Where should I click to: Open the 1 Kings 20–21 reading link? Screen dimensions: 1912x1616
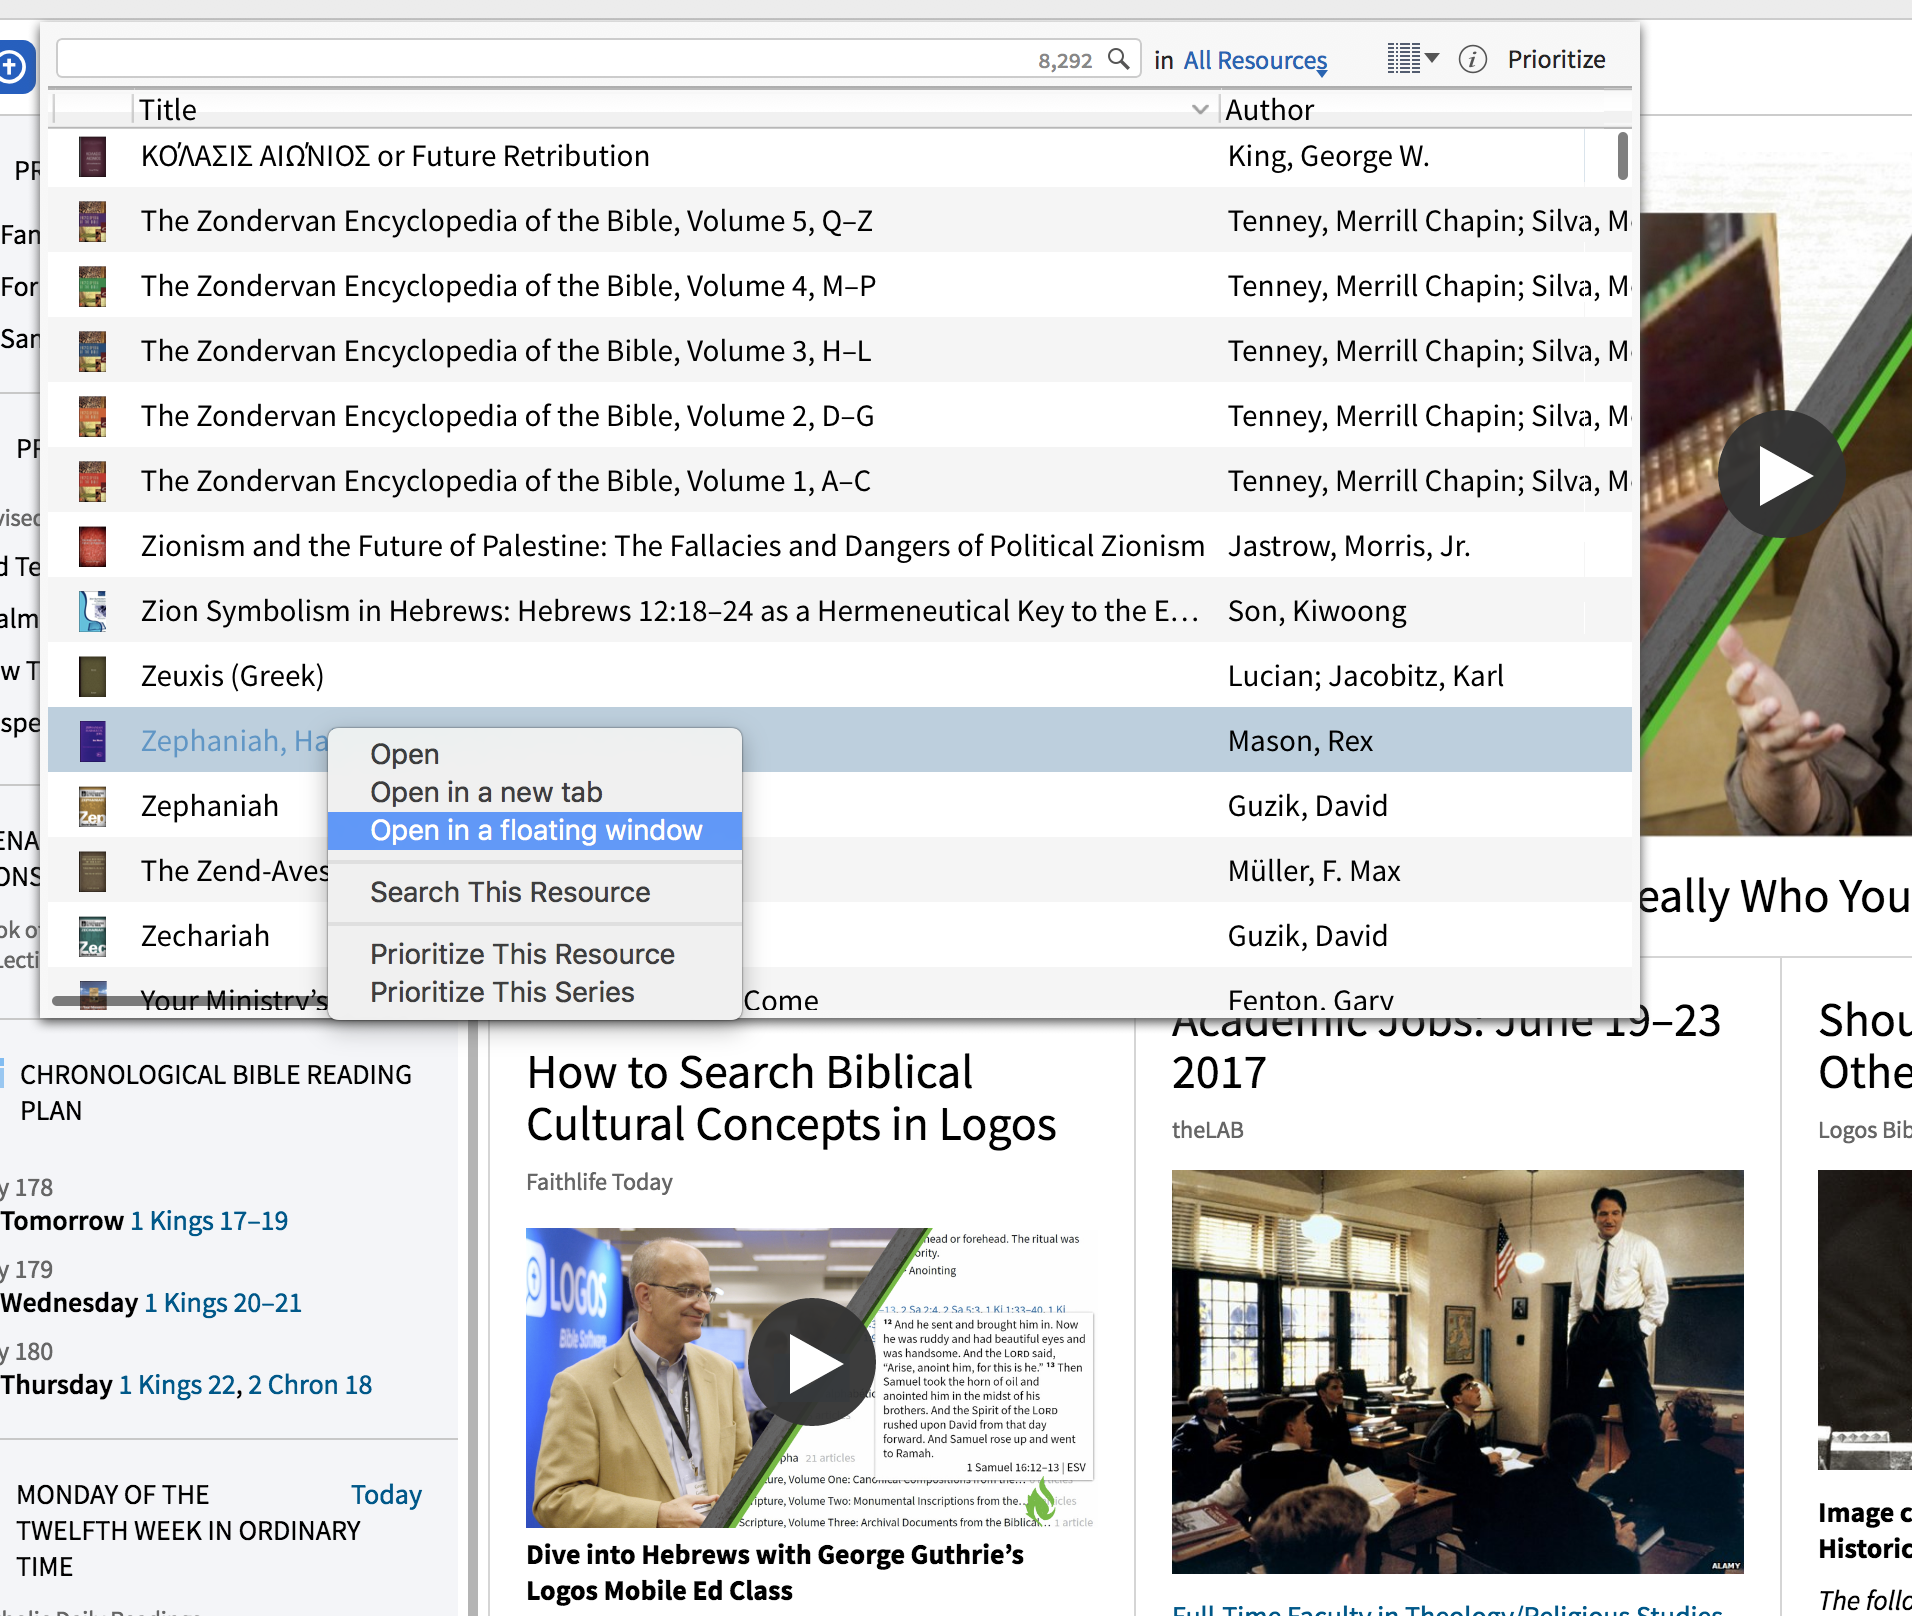(223, 1303)
